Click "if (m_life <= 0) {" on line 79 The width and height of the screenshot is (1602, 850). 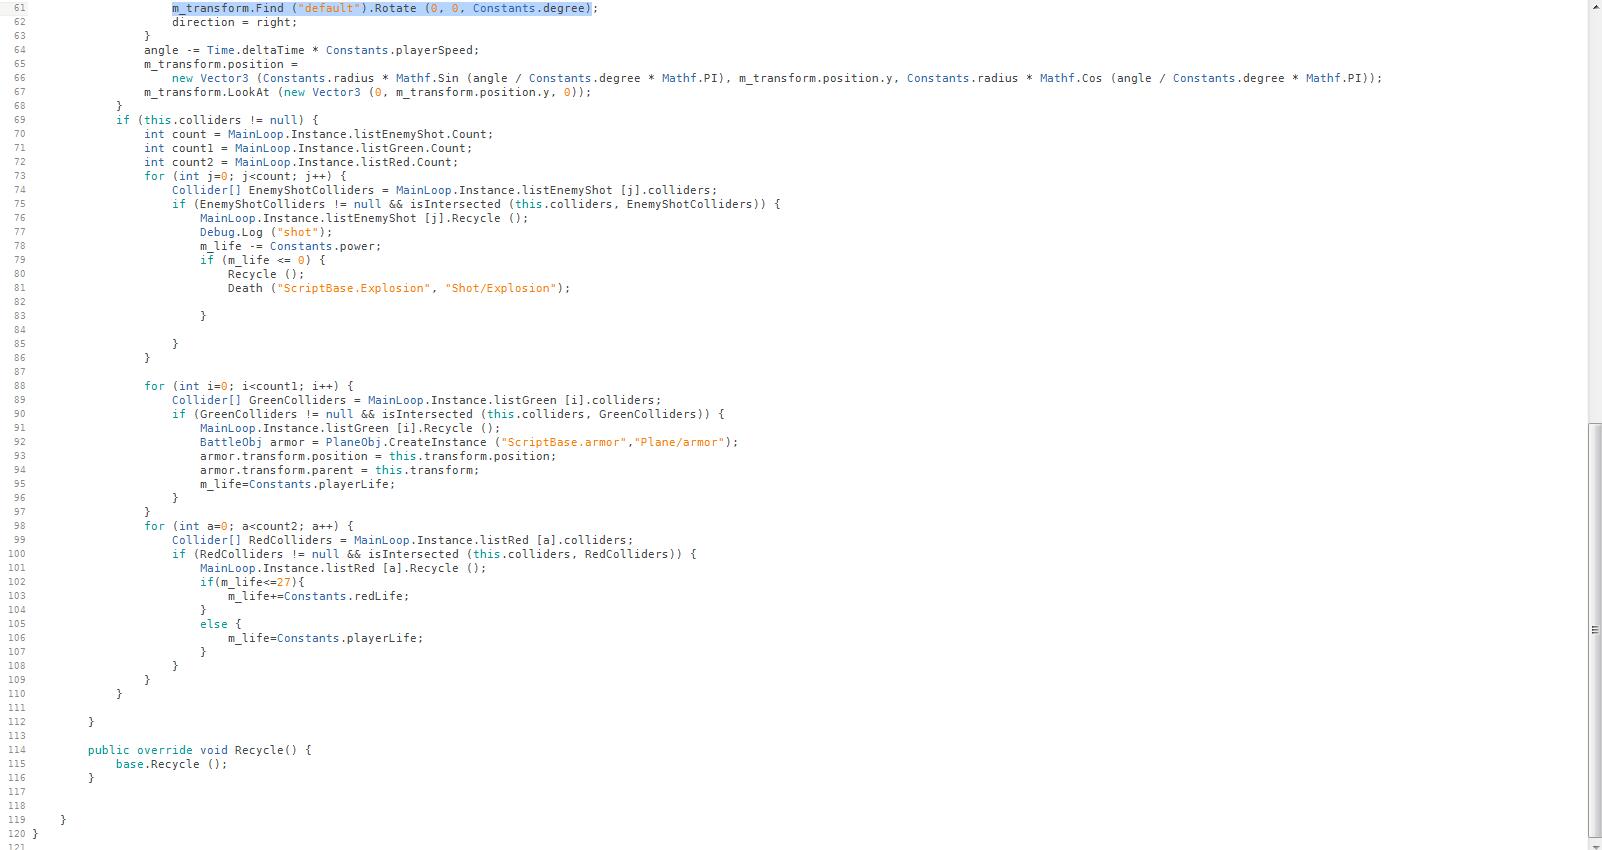click(x=262, y=260)
